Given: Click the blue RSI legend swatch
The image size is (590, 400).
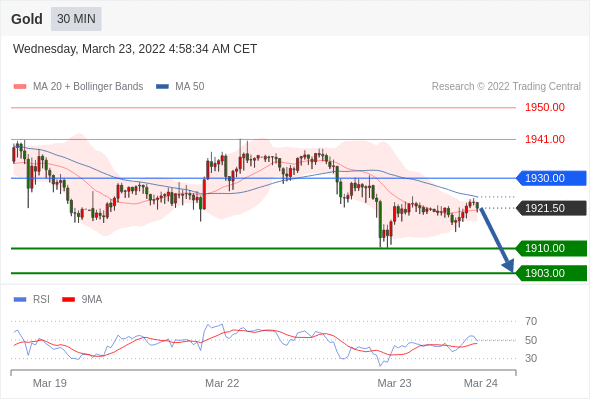Looking at the screenshot, I should coord(20,300).
